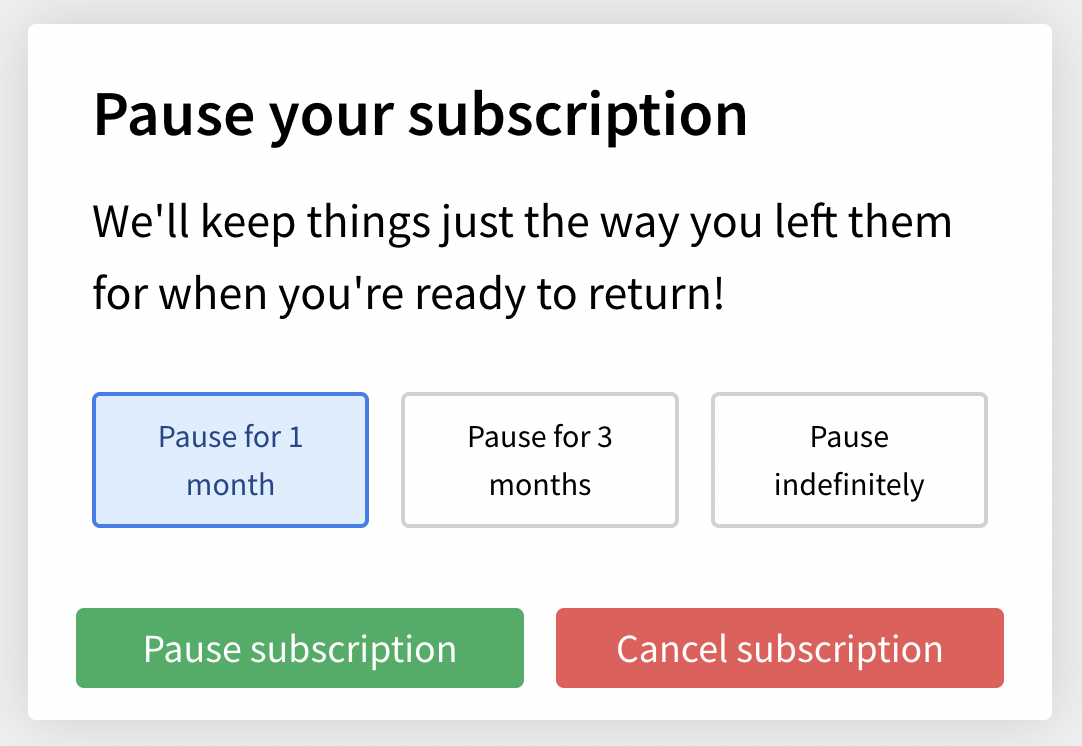Click the "months" label in the 3-month option
This screenshot has width=1082, height=746.
(540, 485)
